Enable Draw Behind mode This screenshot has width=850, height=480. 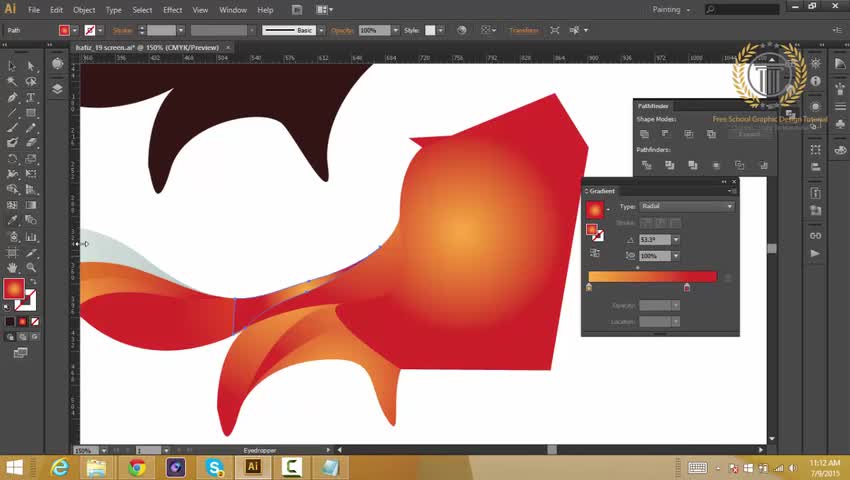click(x=22, y=337)
